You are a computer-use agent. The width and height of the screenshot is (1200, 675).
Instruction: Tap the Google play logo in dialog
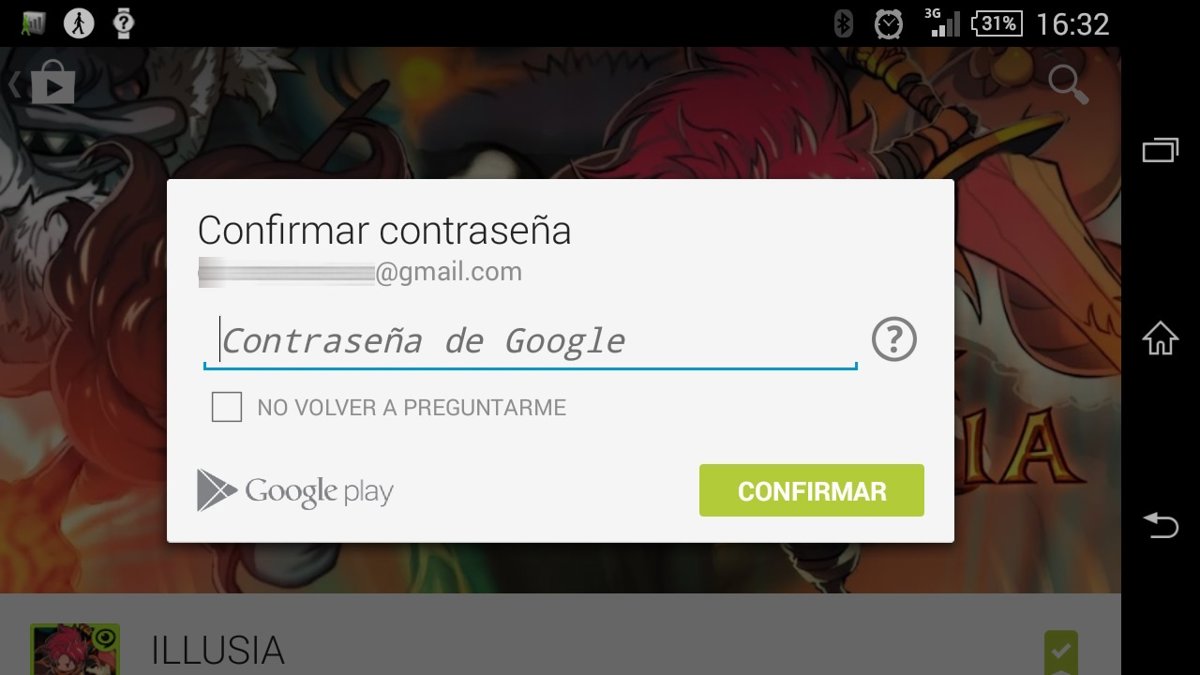click(x=295, y=490)
